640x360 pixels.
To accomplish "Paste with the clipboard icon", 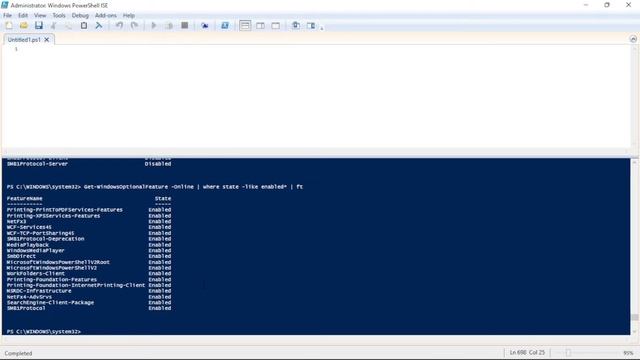I will tap(84, 25).
